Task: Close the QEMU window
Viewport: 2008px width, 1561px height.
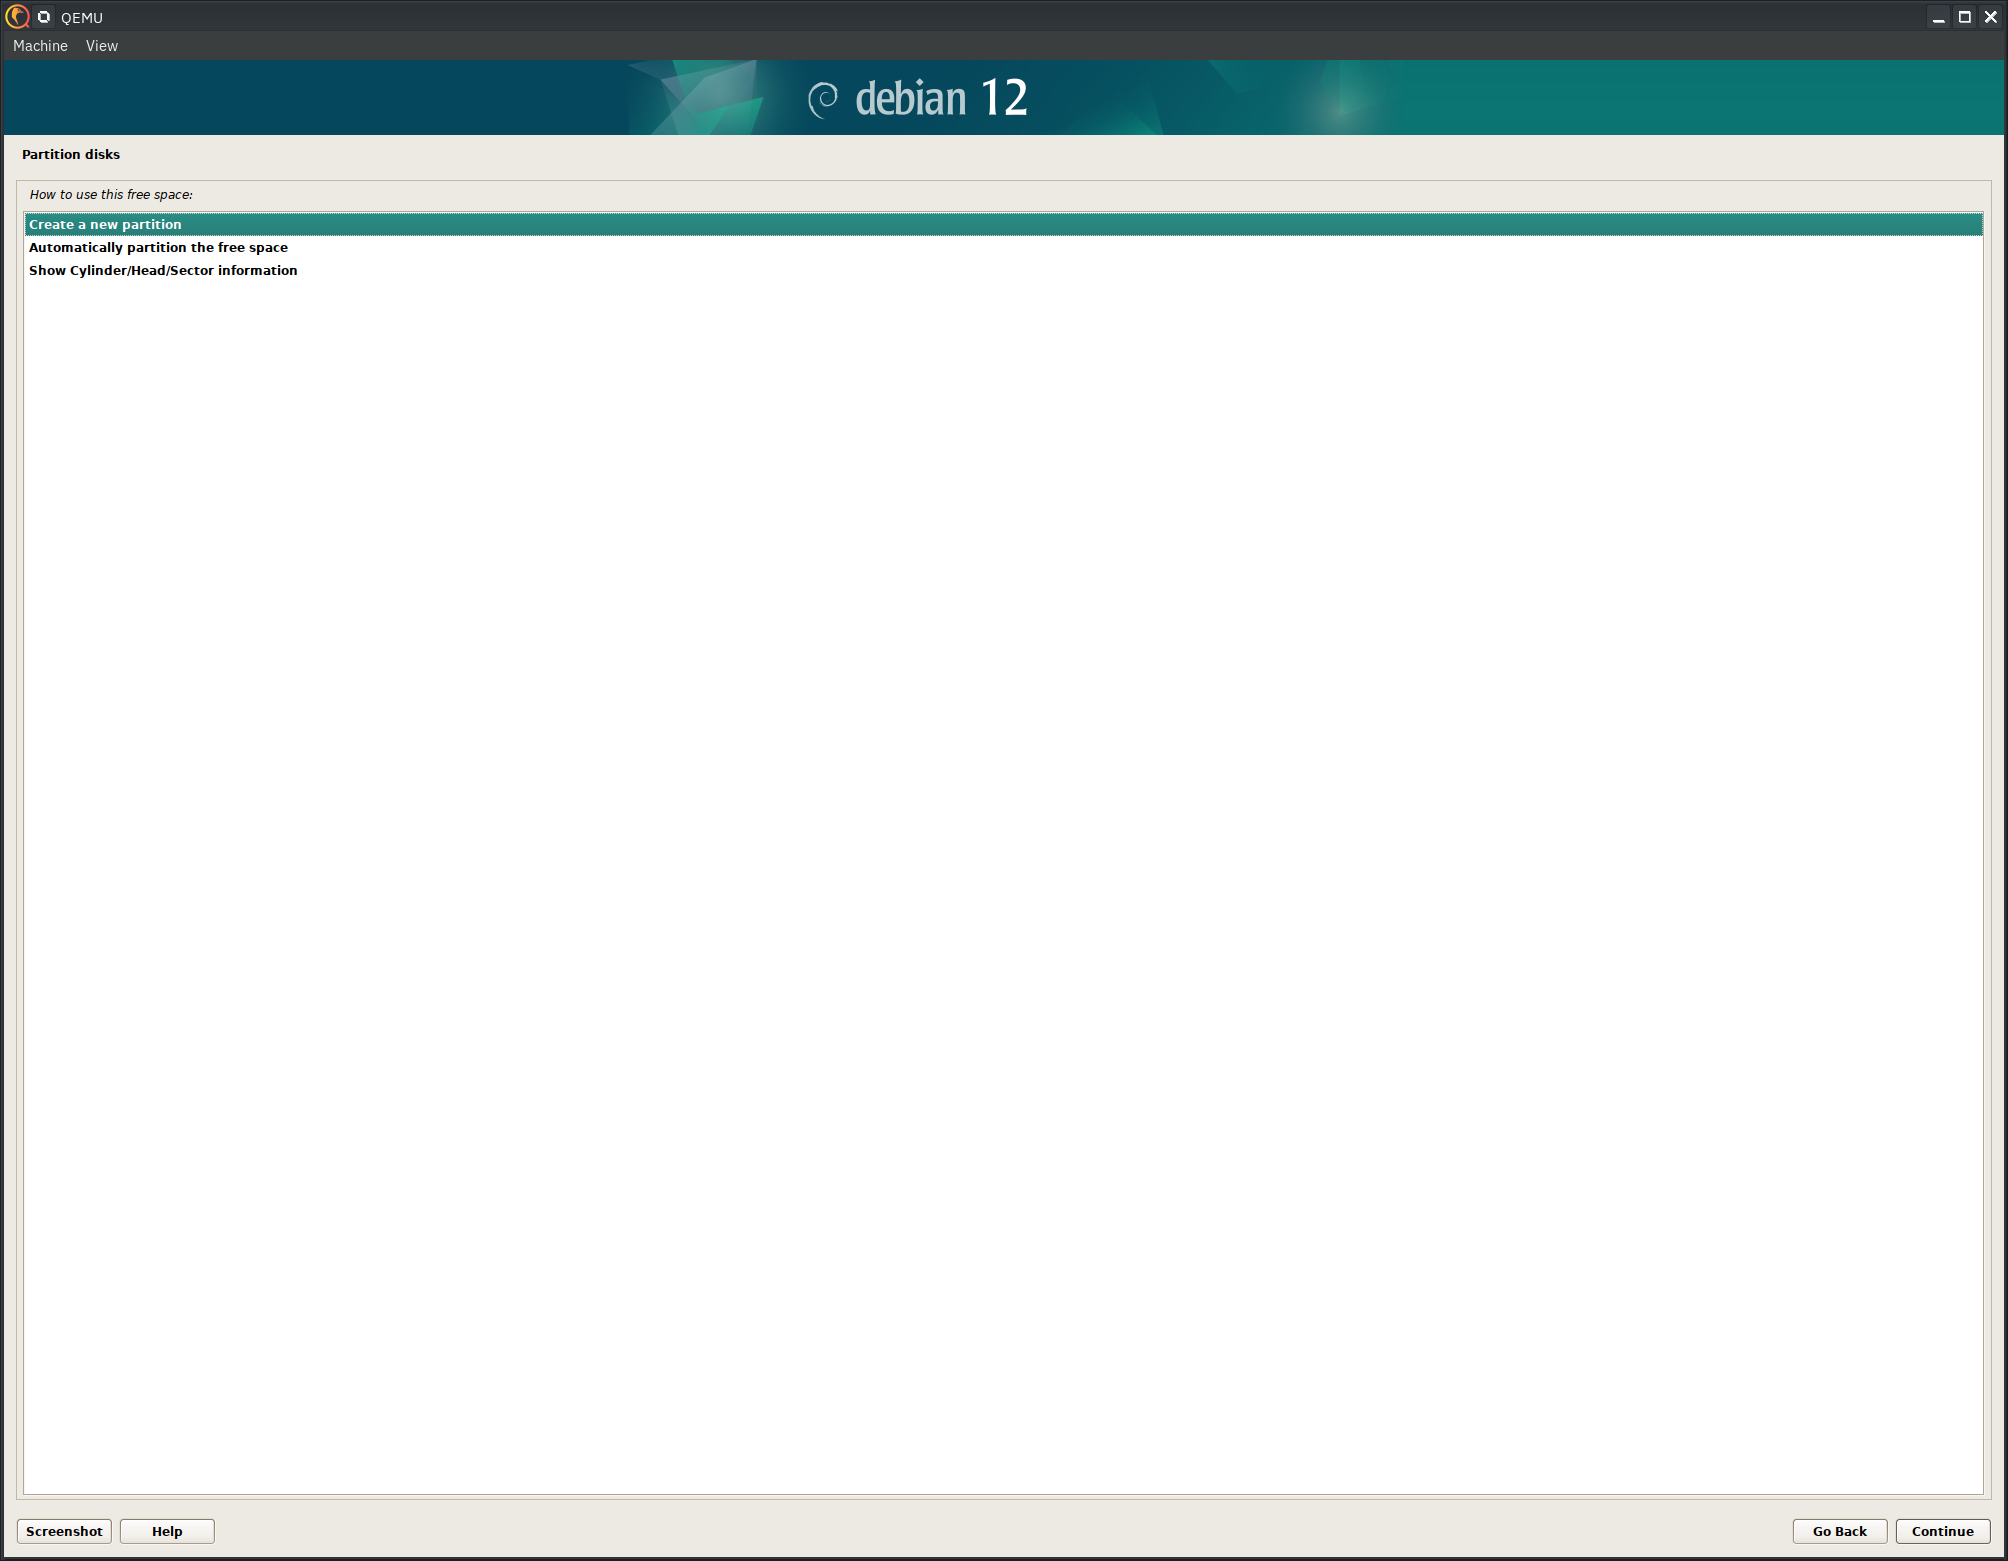Action: [x=1990, y=17]
